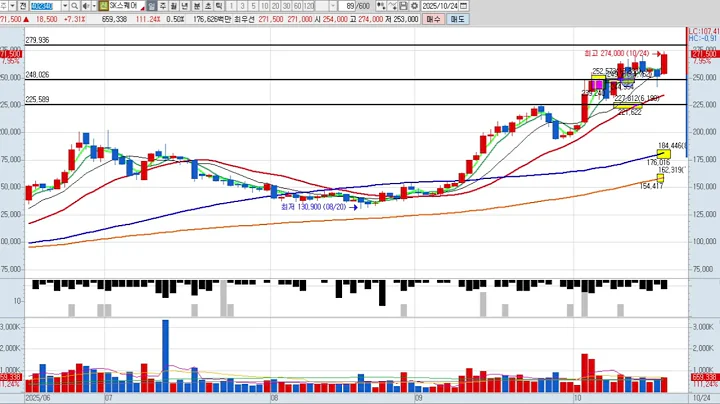The width and height of the screenshot is (720, 404).
Task: Click the speaker sound alert icon
Action: point(86,6)
